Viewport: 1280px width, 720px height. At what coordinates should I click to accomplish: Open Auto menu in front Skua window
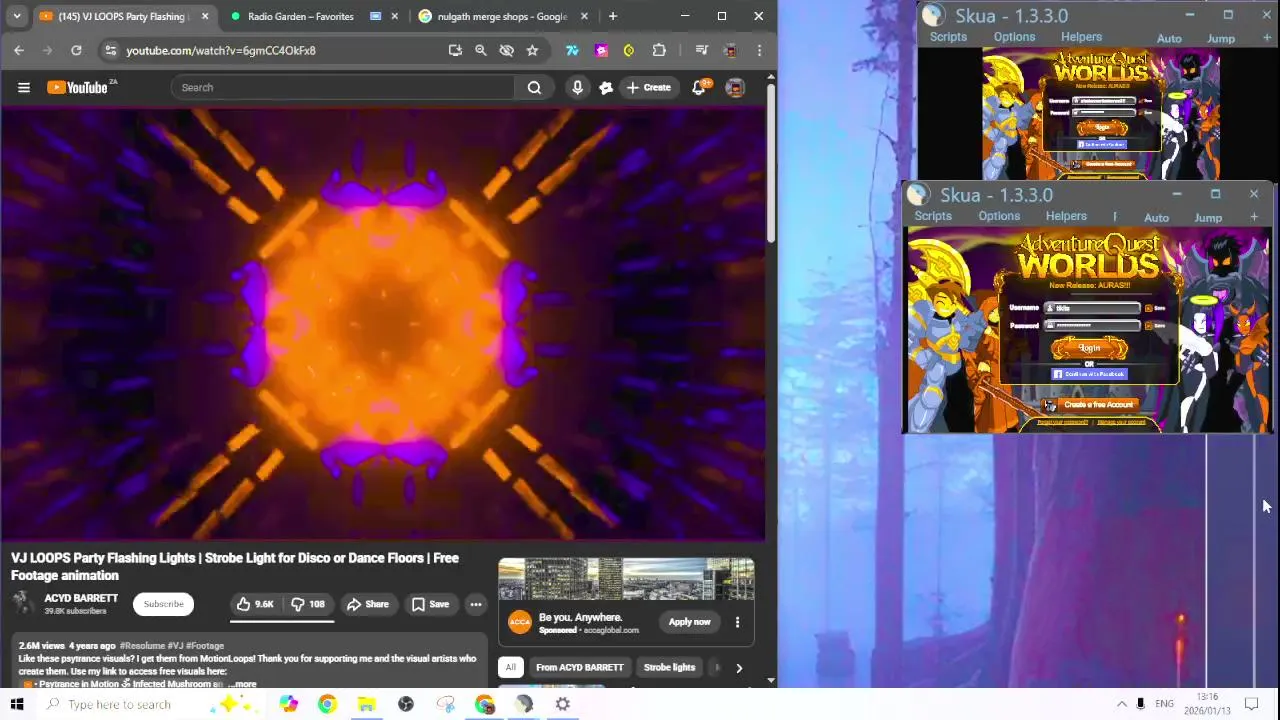(x=1156, y=218)
